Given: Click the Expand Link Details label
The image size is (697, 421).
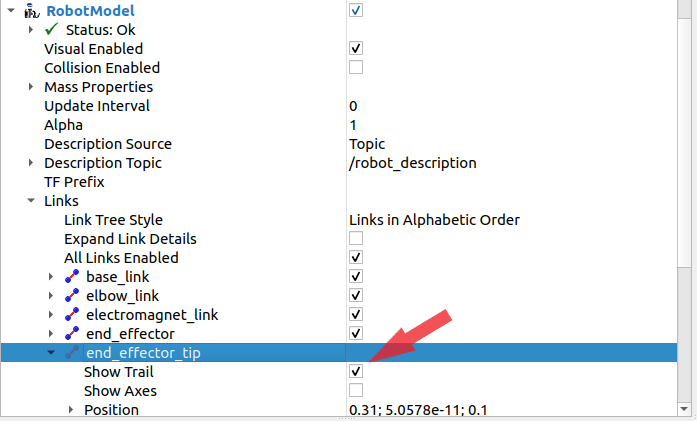Looking at the screenshot, I should pos(130,239).
